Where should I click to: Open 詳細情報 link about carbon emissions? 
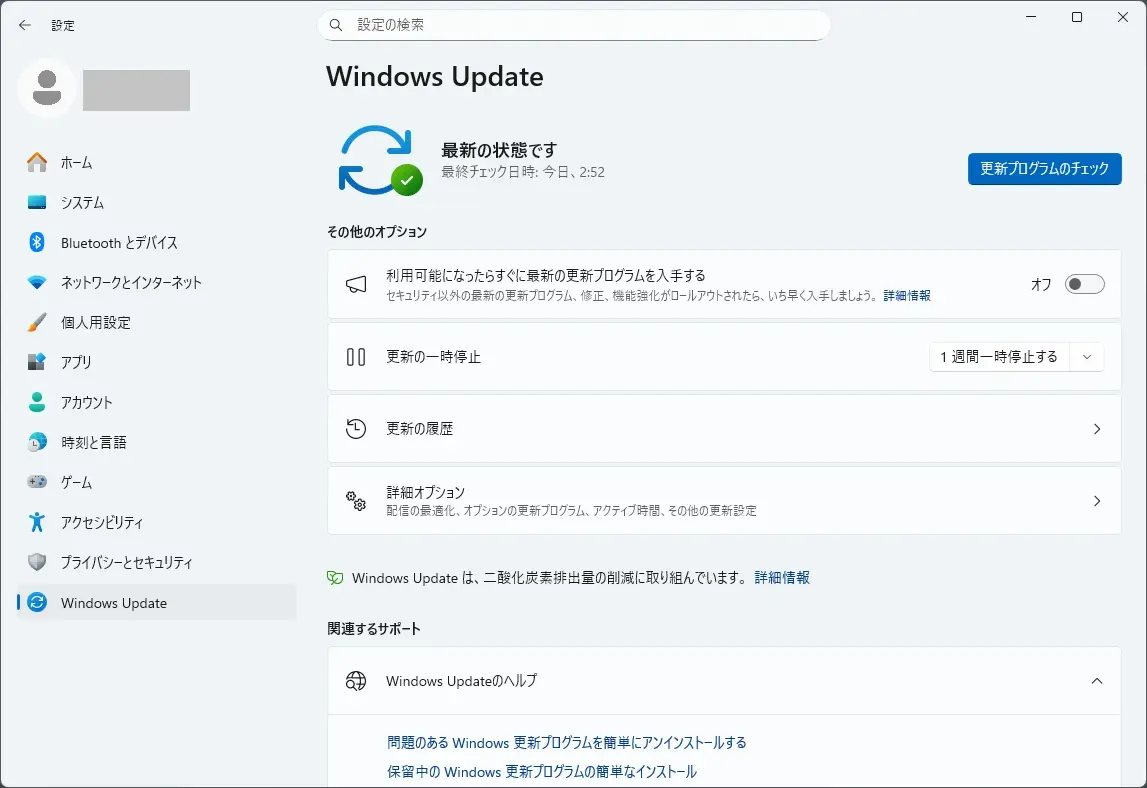point(782,577)
